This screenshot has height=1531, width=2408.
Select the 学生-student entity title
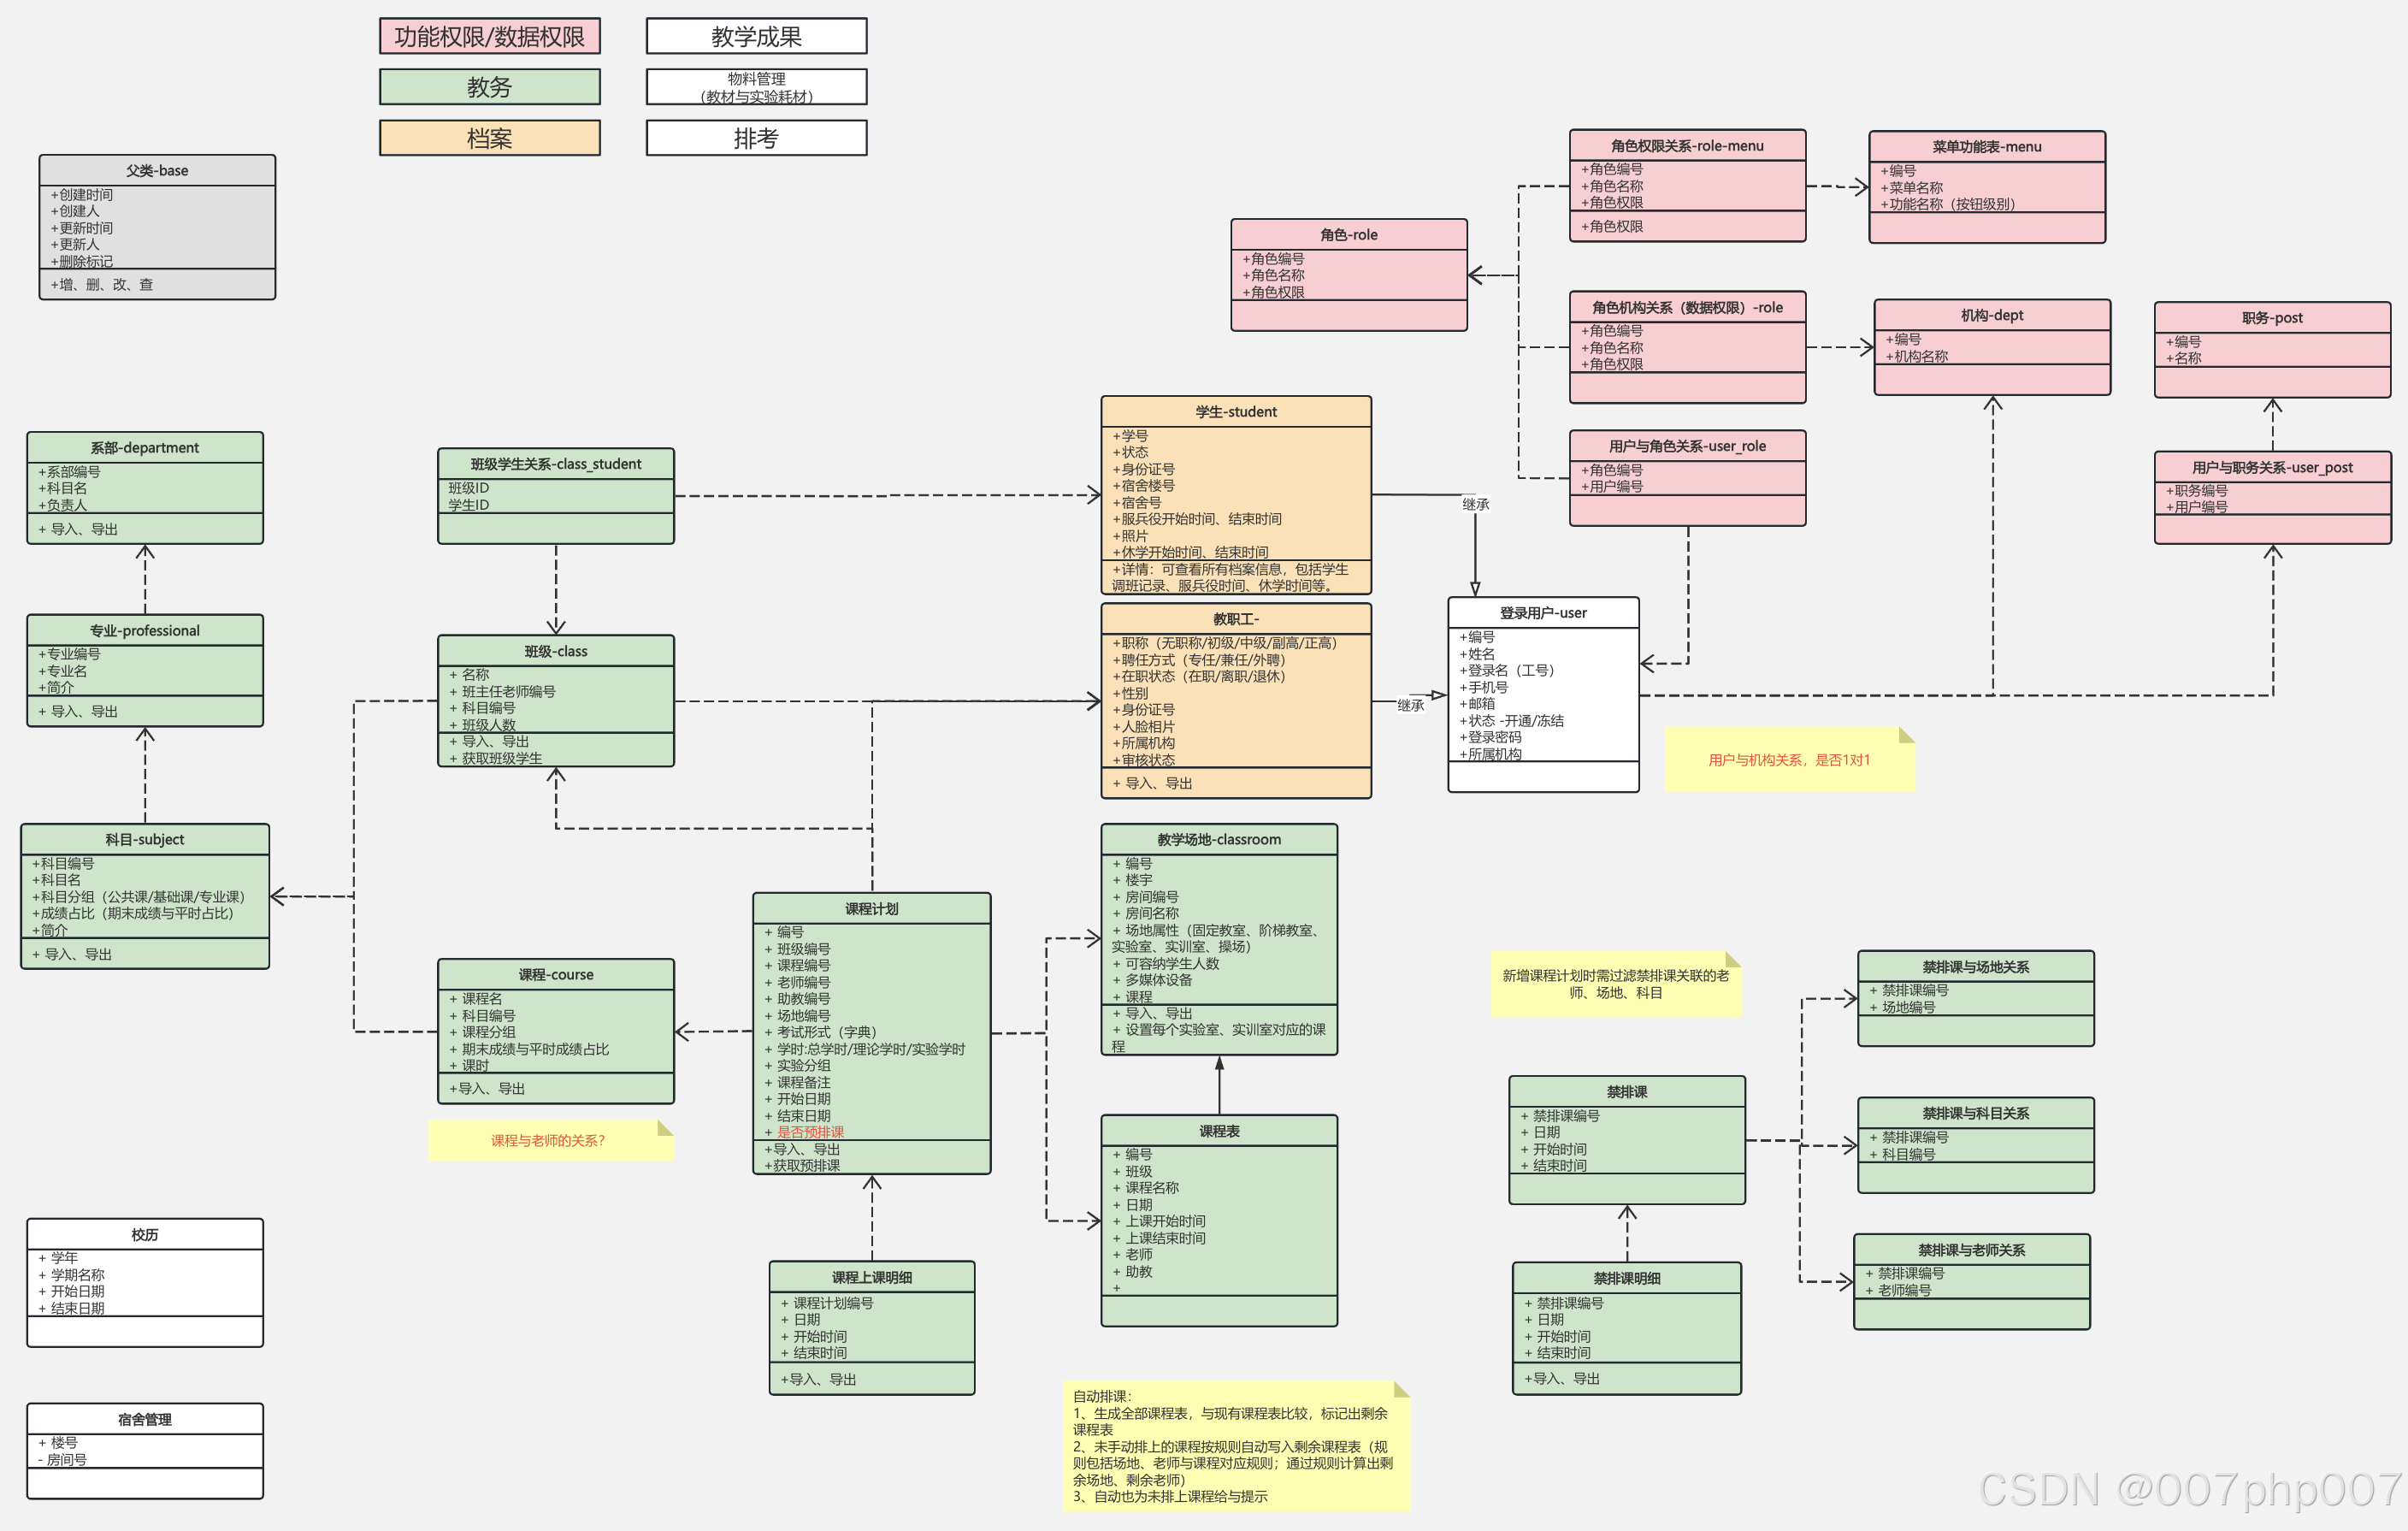[x=1236, y=412]
